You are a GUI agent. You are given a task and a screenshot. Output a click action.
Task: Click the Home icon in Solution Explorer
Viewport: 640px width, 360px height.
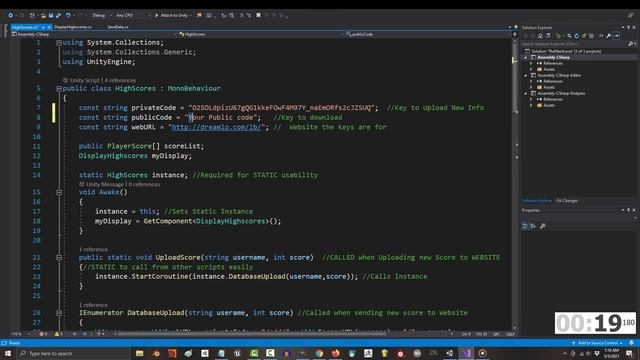540,36
